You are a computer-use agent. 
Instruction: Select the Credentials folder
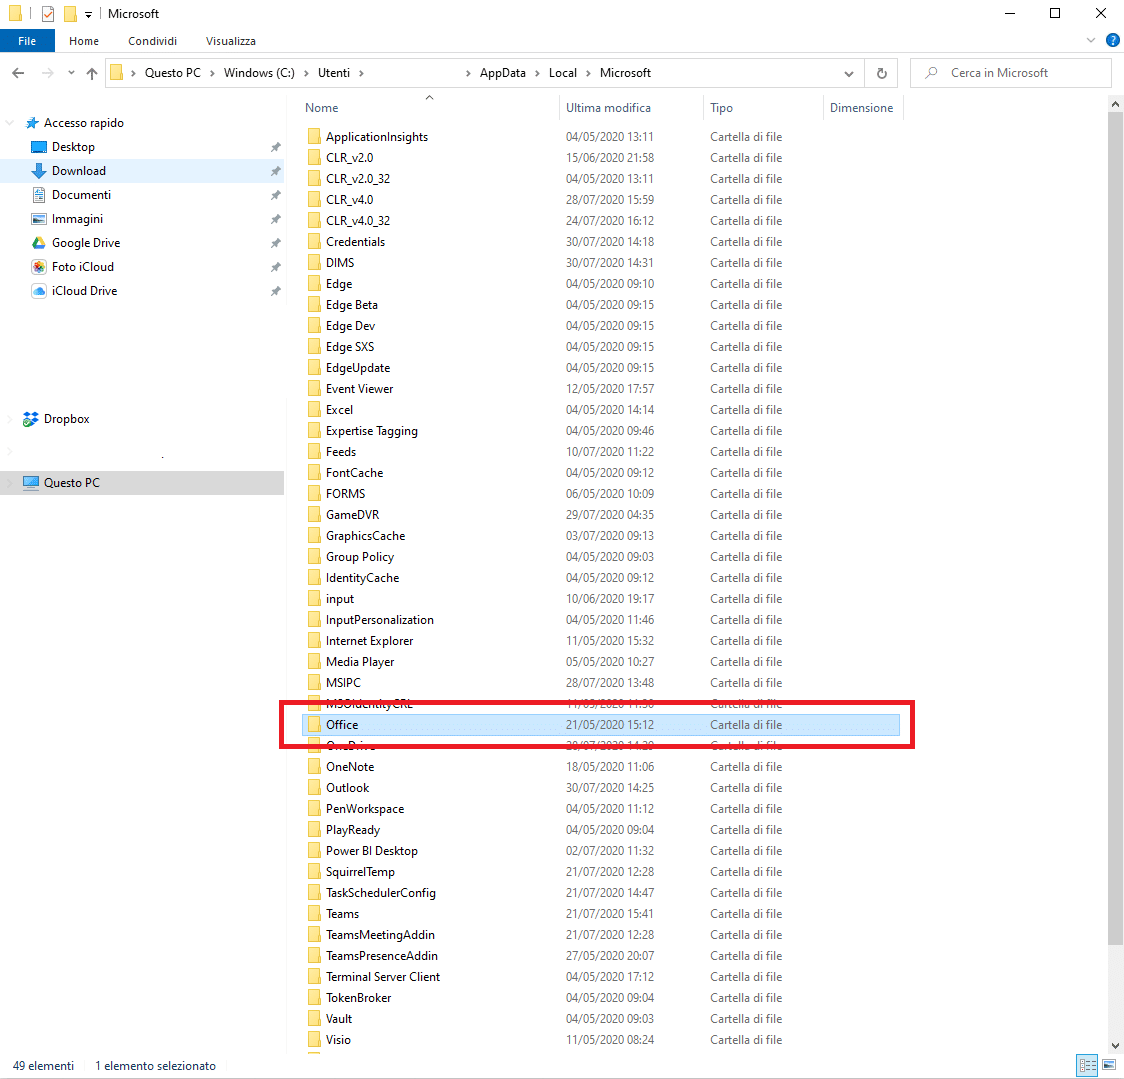(355, 242)
